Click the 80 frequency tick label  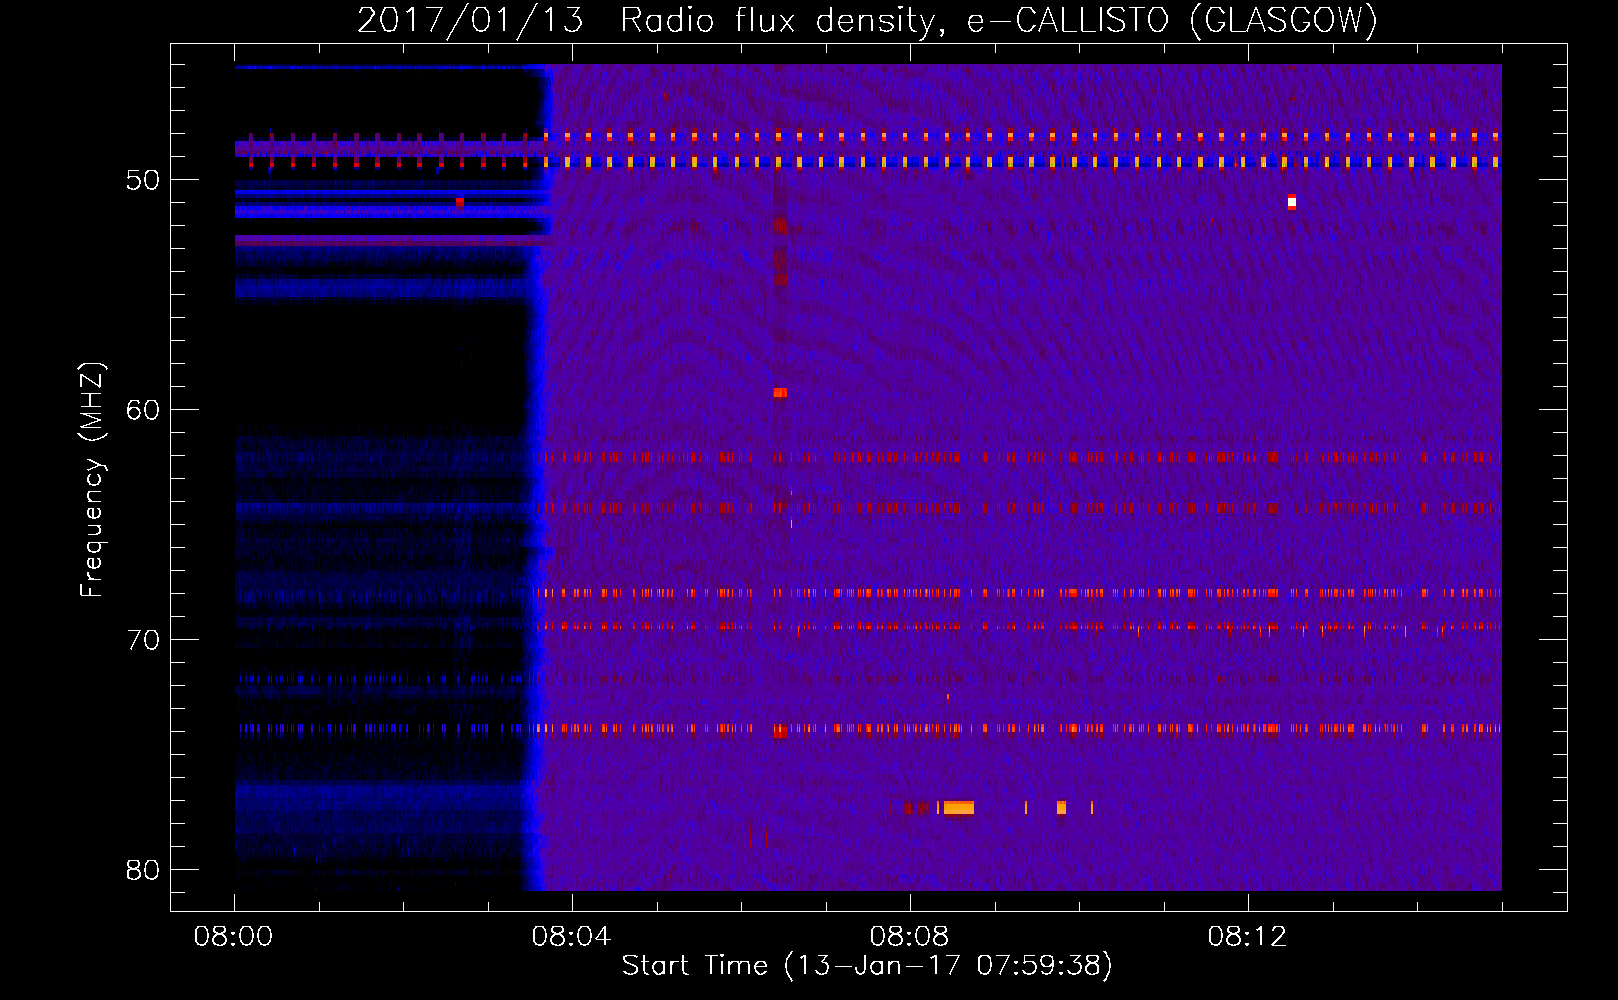143,870
